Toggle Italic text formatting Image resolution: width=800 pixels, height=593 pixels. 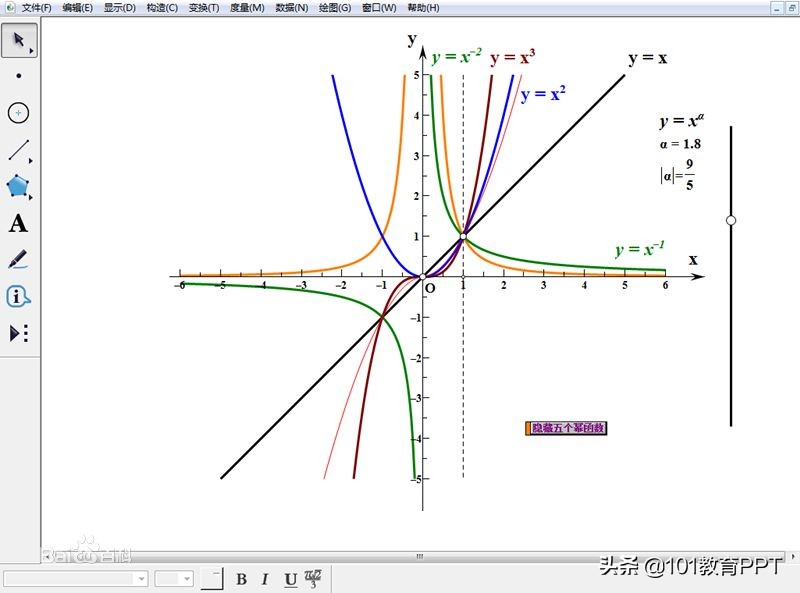tap(265, 579)
